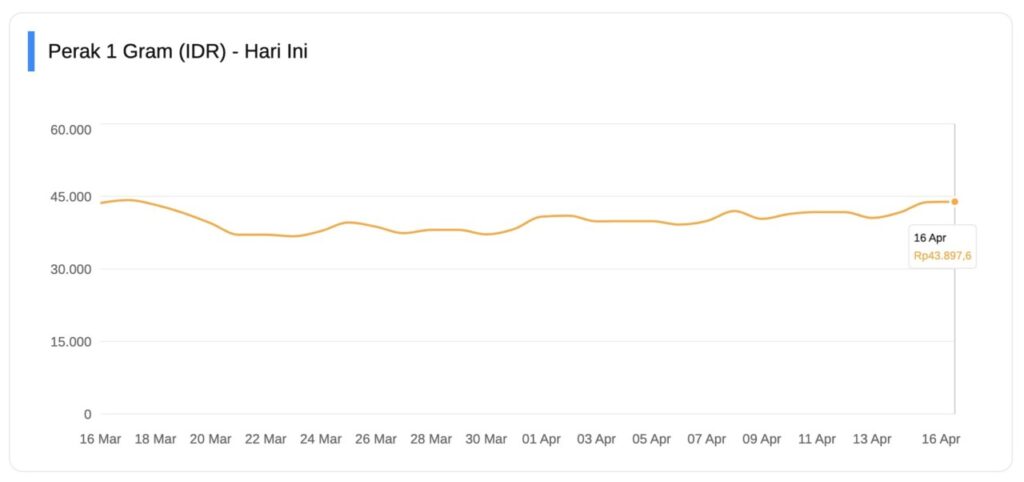Viewport: 1024px width, 482px height.
Task: Click the 16 Apr x-axis date label
Action: coord(941,439)
